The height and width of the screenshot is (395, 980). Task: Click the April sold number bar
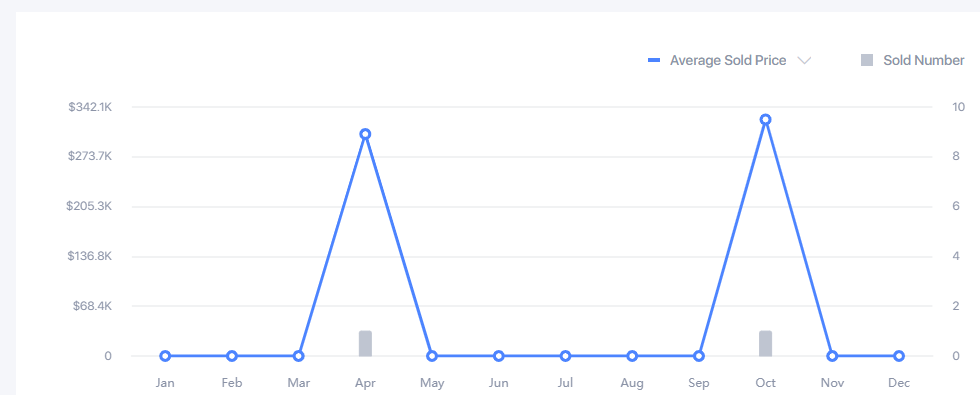pos(366,343)
